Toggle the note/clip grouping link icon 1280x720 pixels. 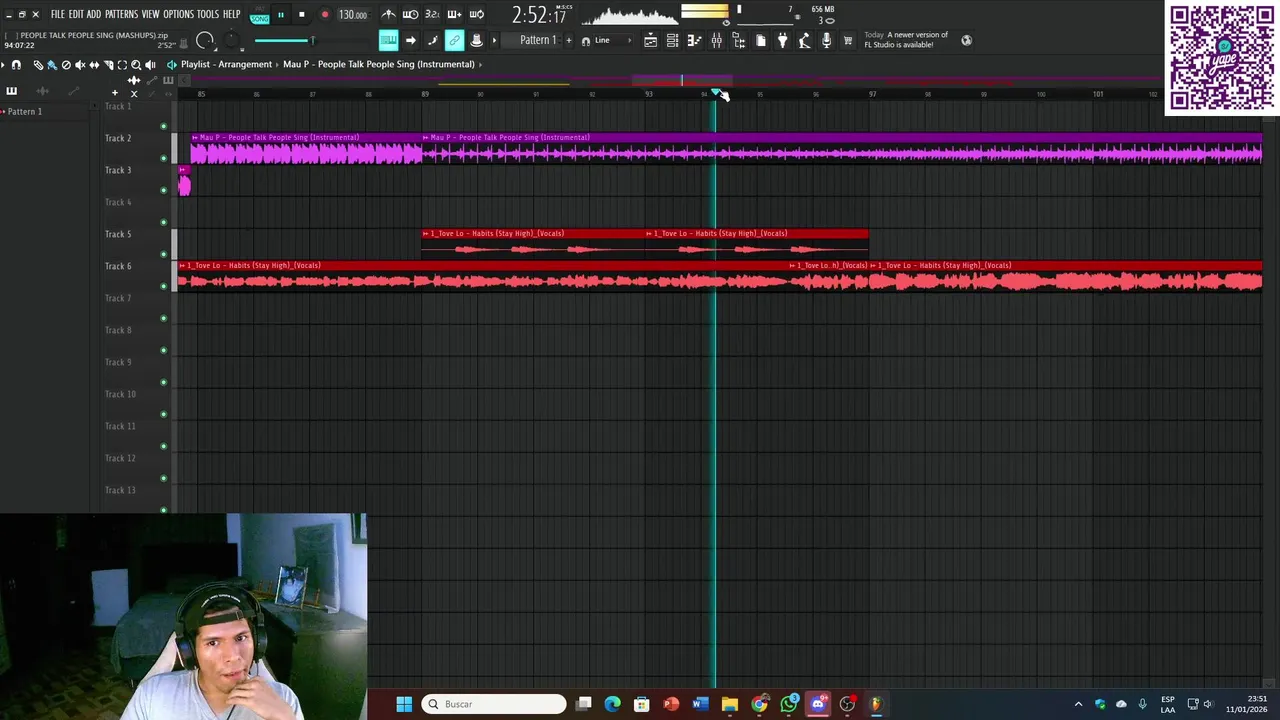pos(454,40)
